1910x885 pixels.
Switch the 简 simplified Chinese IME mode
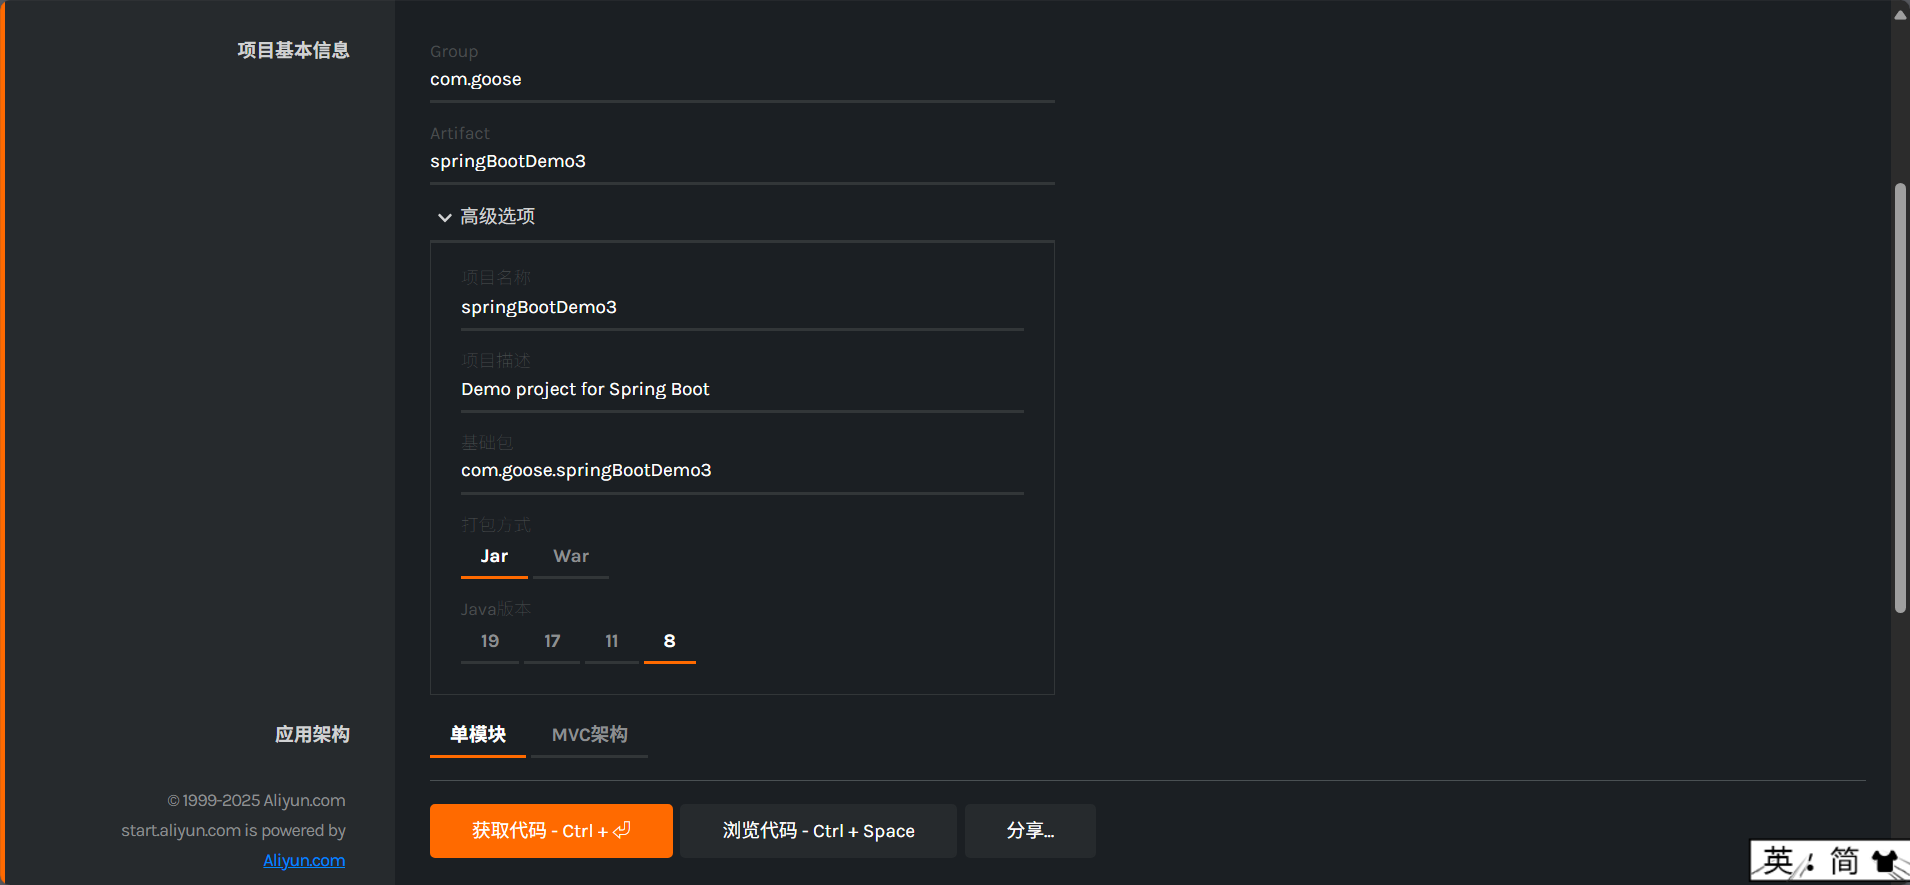pos(1844,861)
